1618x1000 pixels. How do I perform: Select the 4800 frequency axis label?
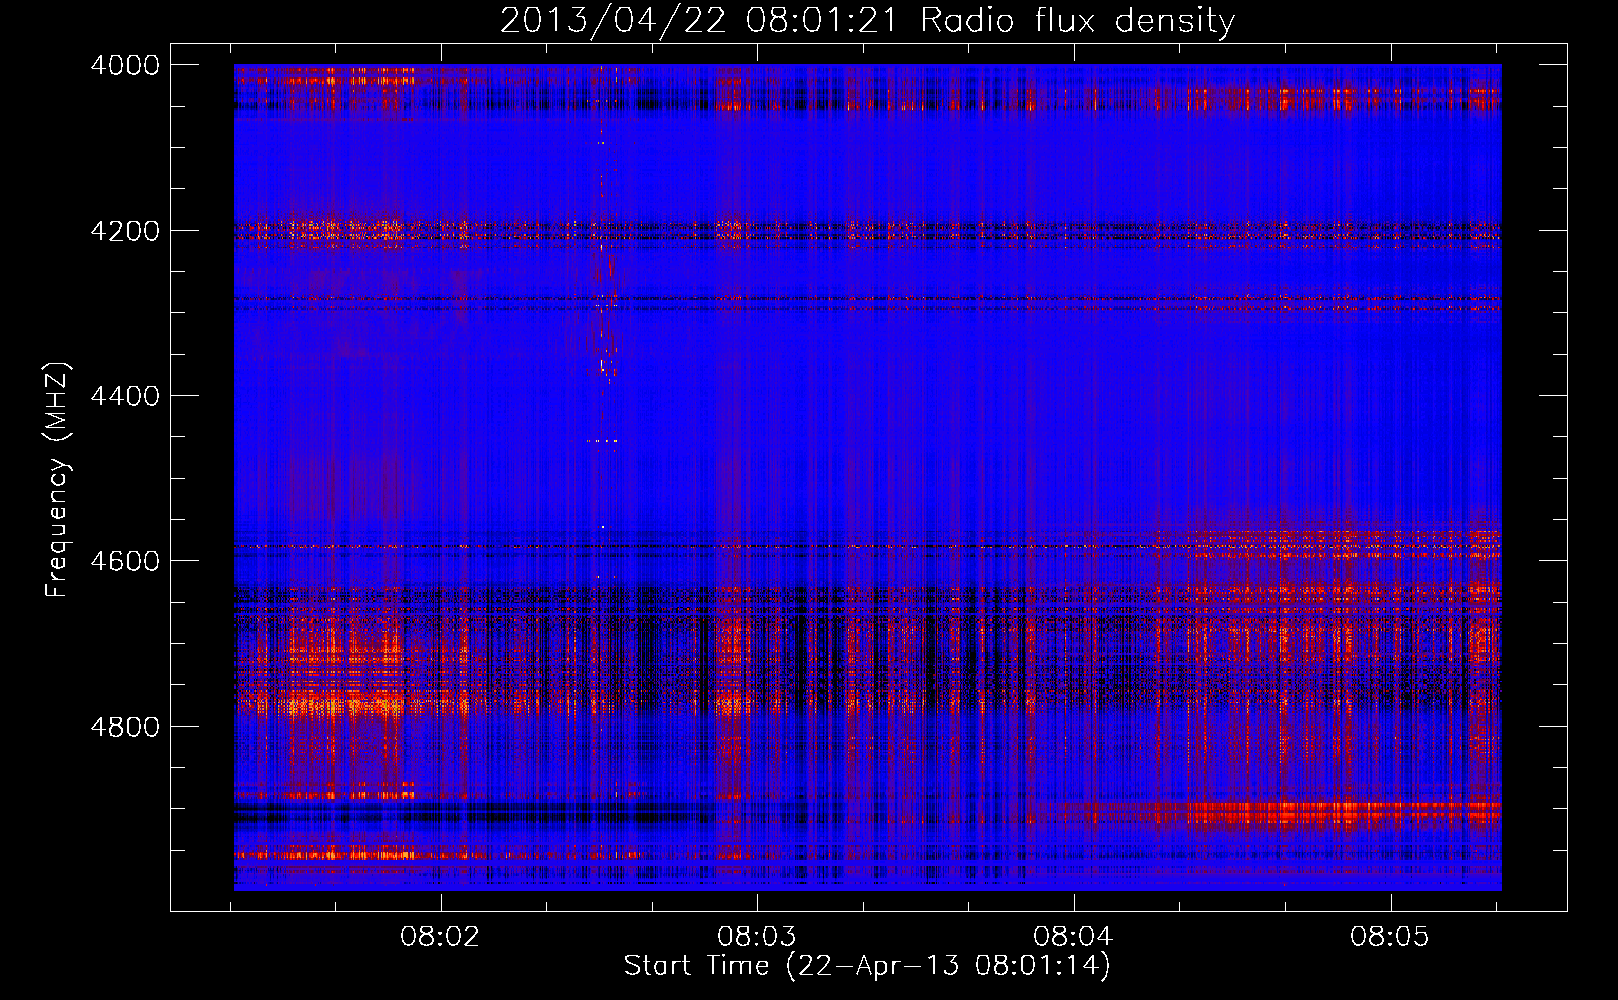click(x=125, y=726)
